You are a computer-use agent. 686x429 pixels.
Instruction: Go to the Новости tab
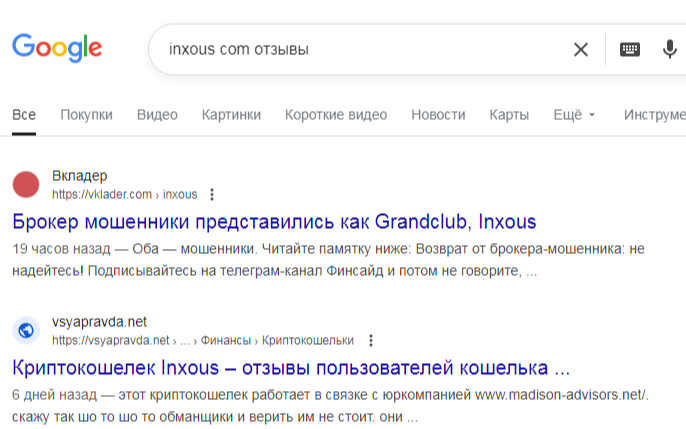438,115
